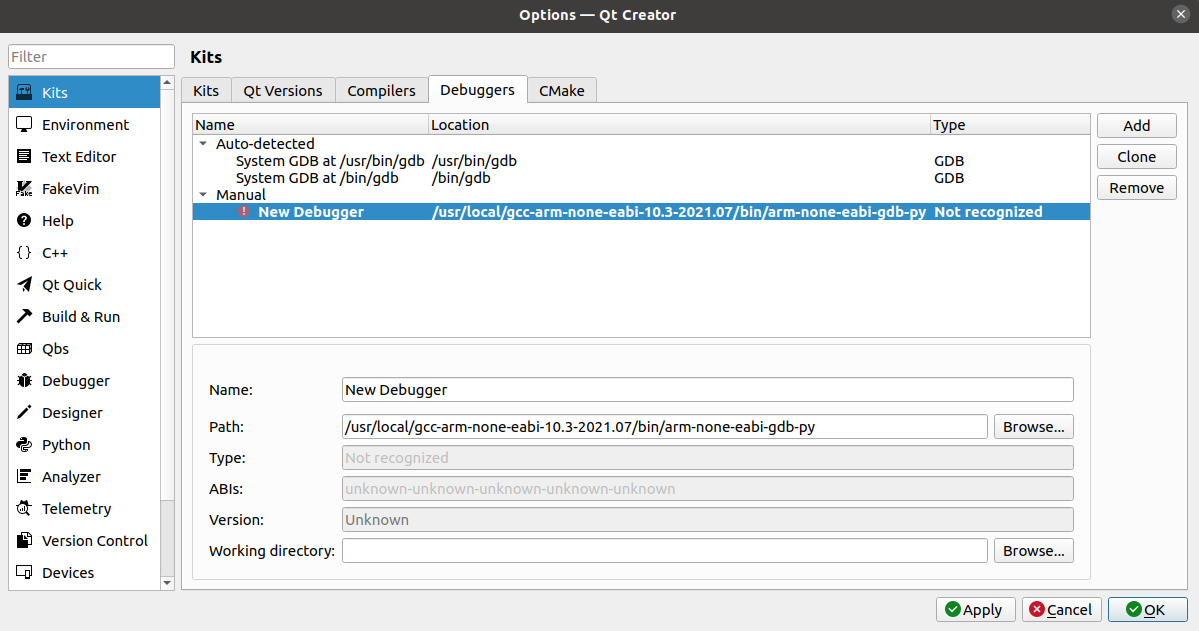
Task: Click the arm-none-eabi-gdb-py location cell
Action: pos(679,212)
